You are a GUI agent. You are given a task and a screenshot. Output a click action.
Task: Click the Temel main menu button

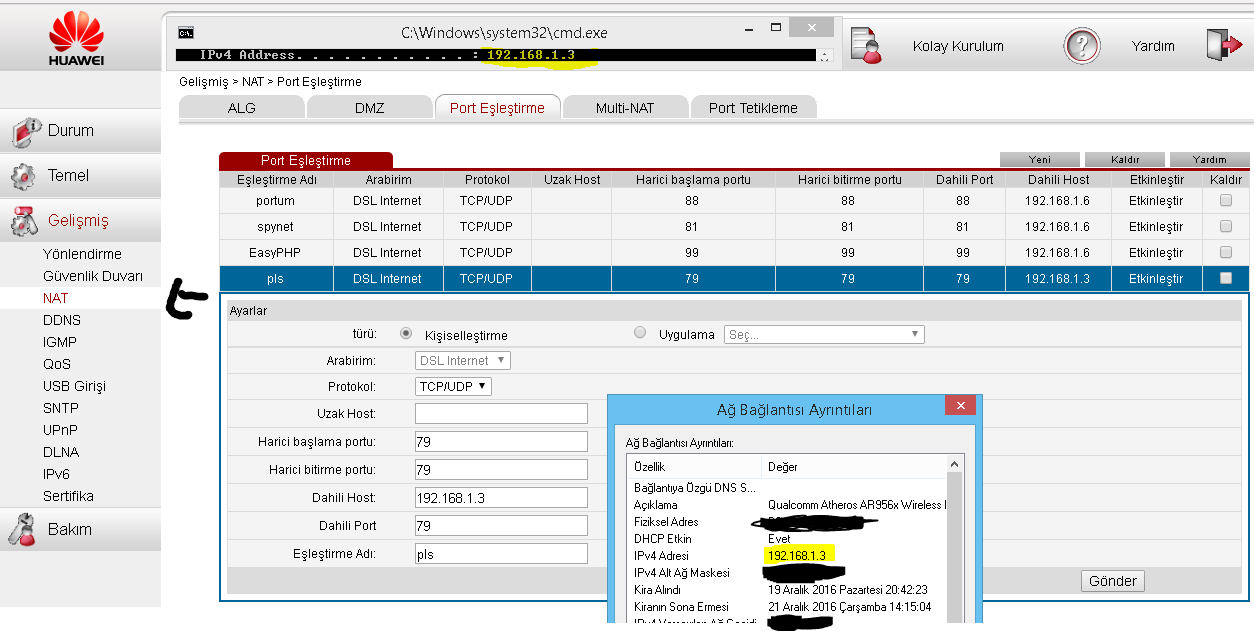tap(80, 176)
